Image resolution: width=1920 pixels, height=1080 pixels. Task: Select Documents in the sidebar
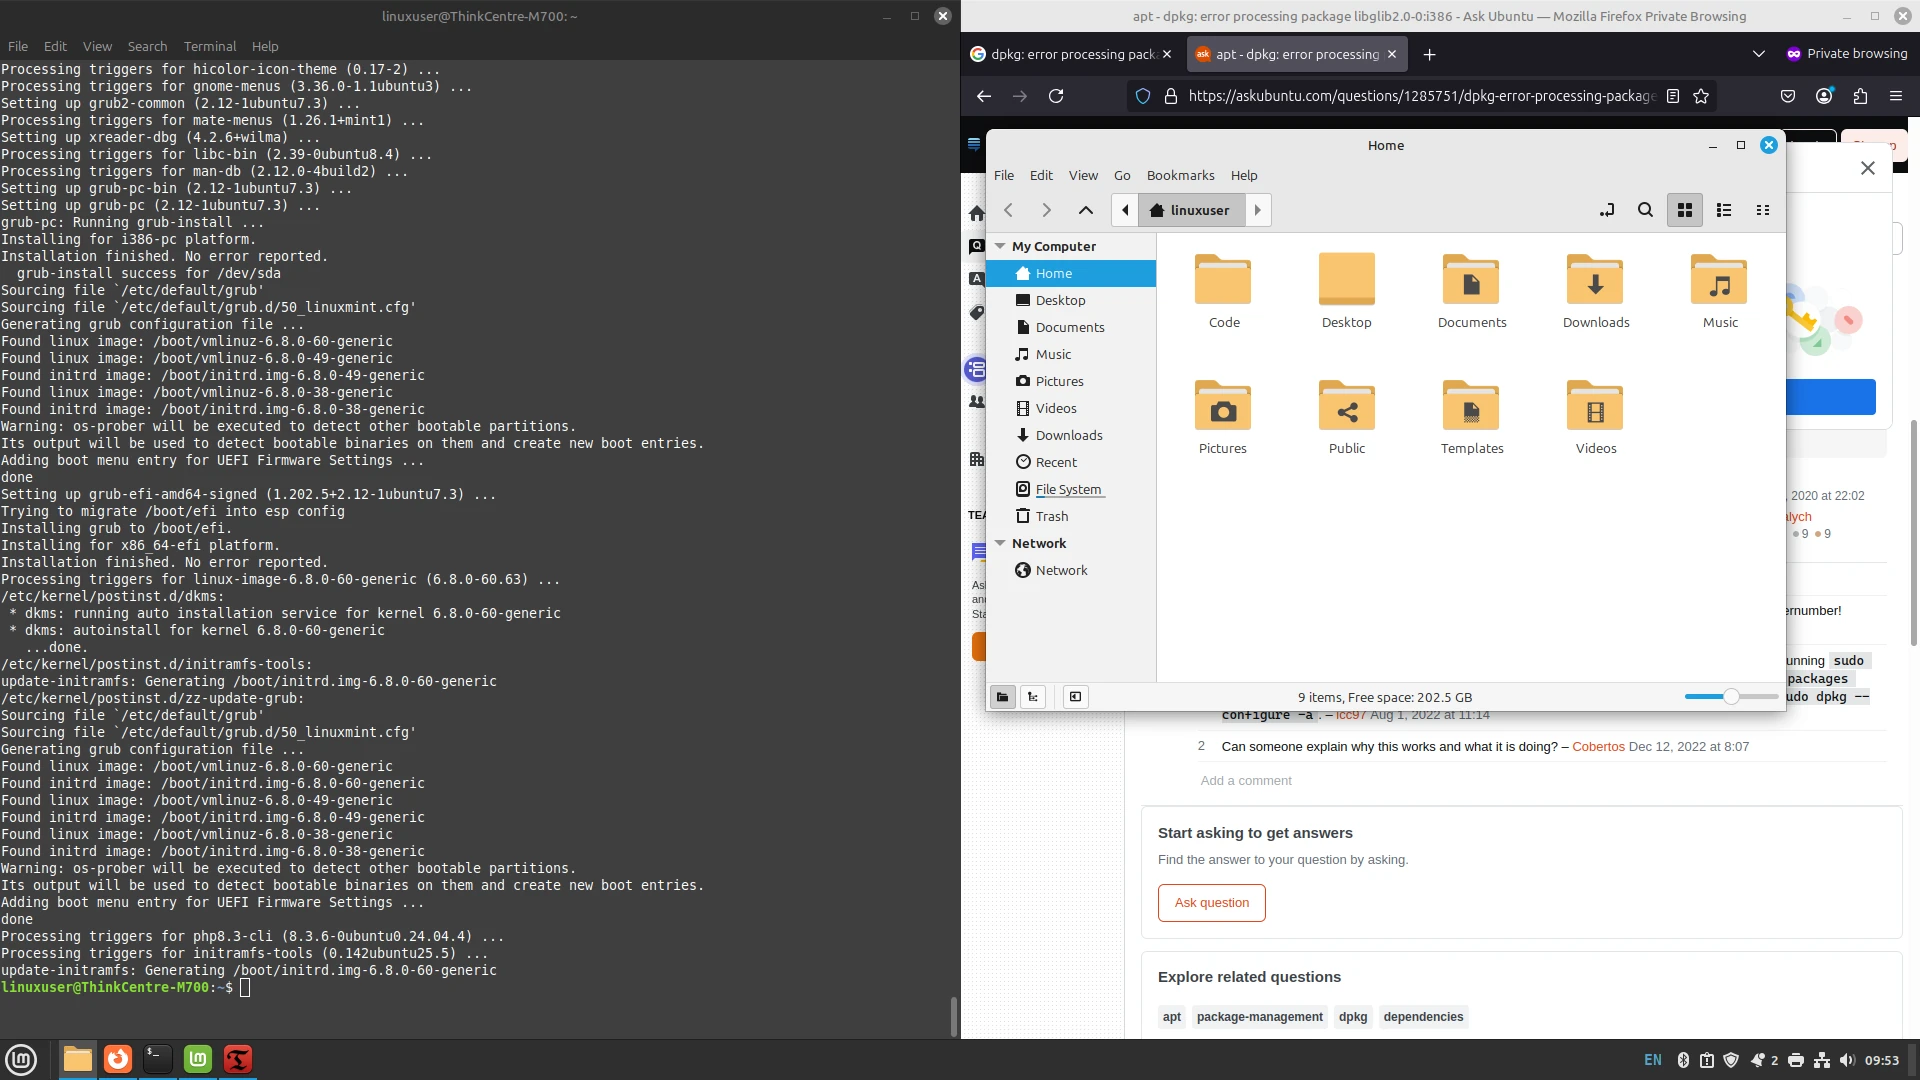click(1071, 327)
